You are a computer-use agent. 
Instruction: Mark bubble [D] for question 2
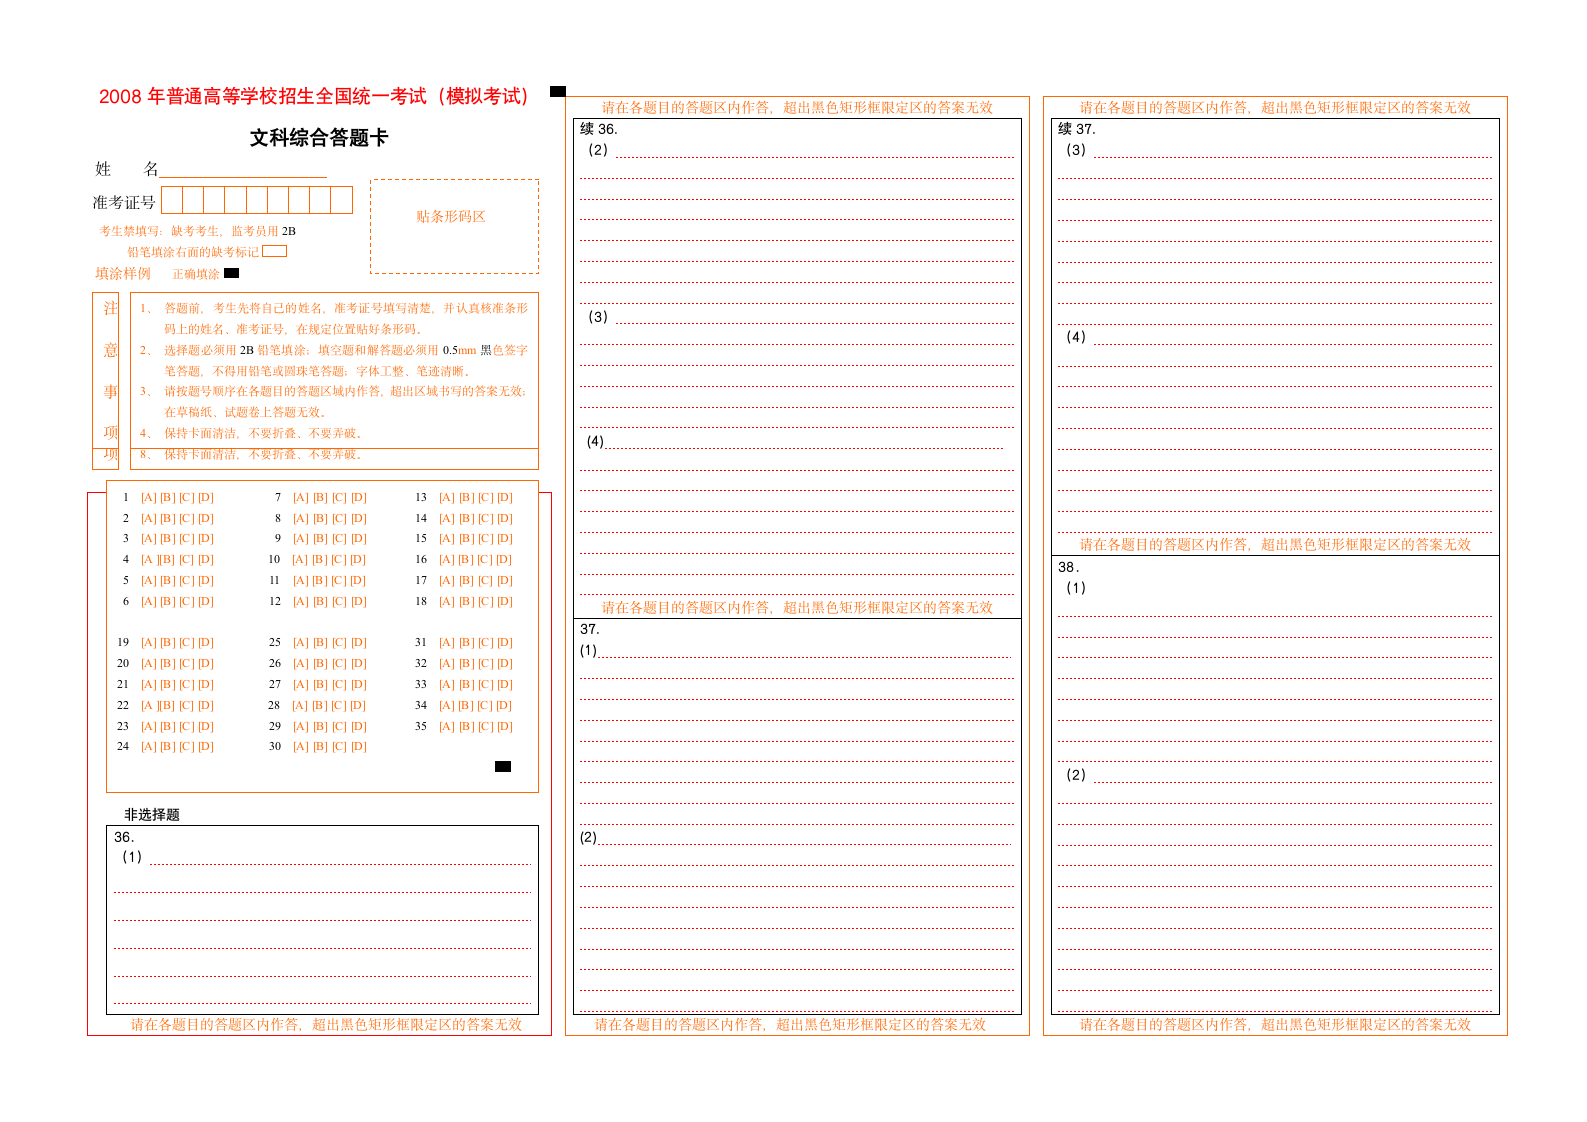click(x=205, y=518)
